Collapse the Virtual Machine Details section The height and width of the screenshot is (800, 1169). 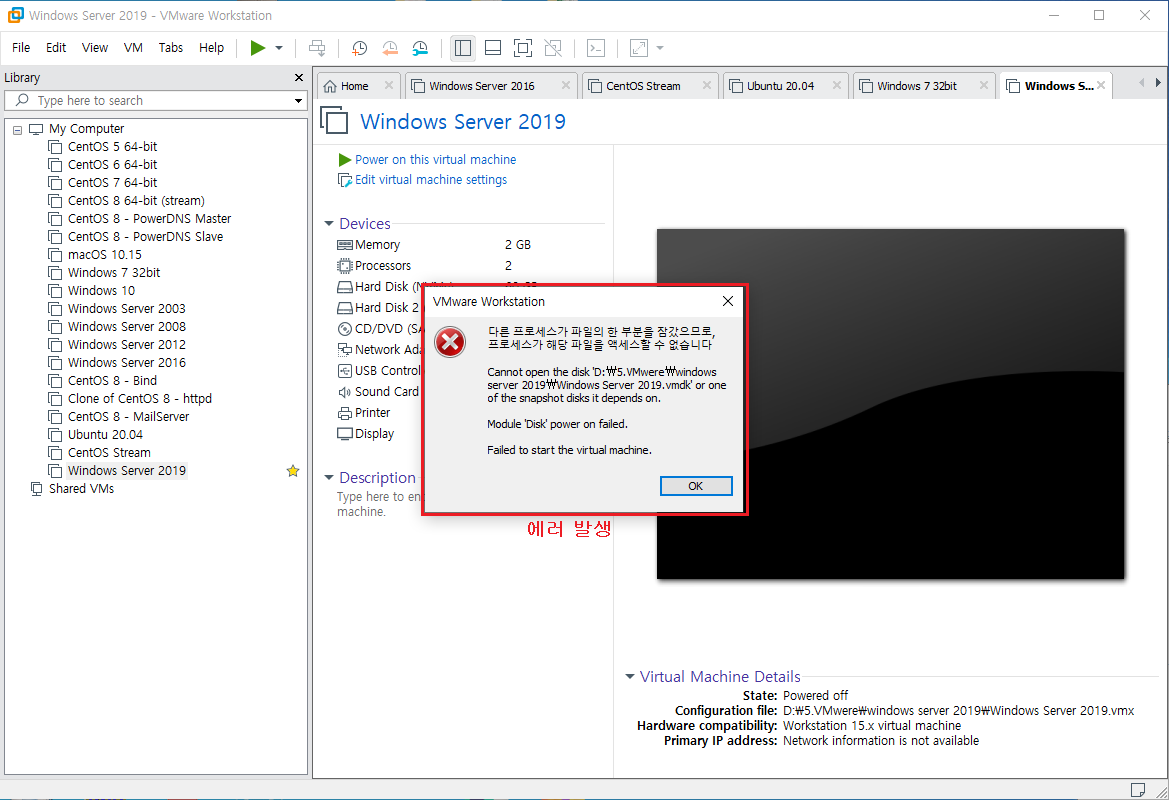(x=629, y=677)
